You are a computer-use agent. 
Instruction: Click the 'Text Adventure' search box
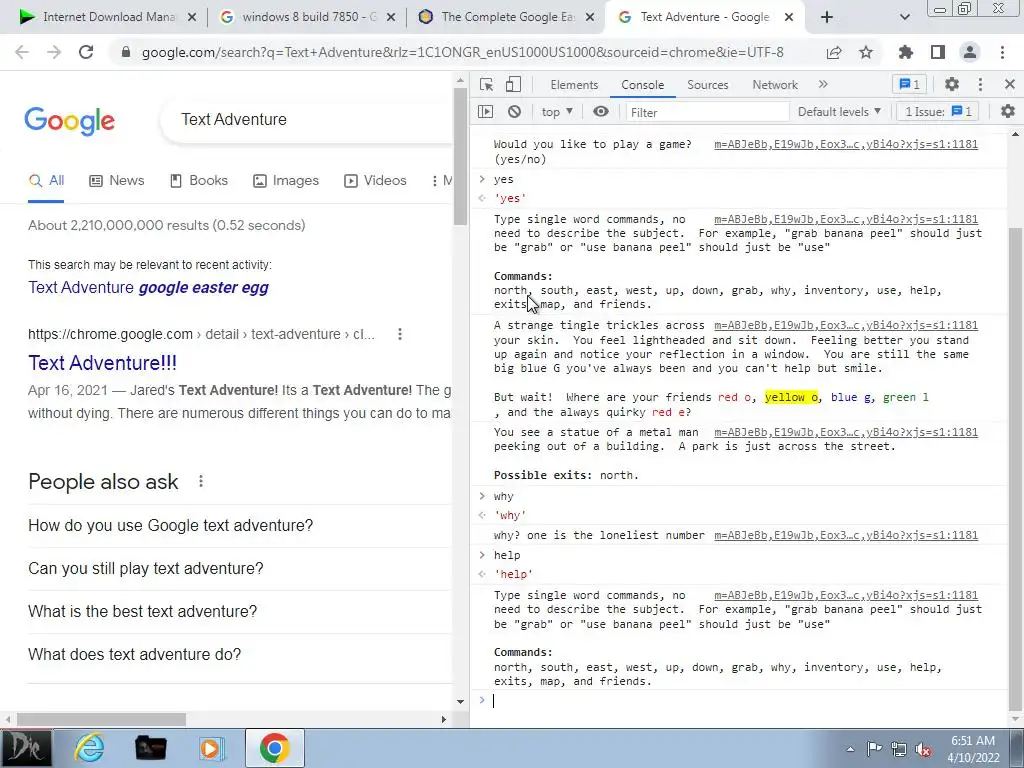pos(307,120)
